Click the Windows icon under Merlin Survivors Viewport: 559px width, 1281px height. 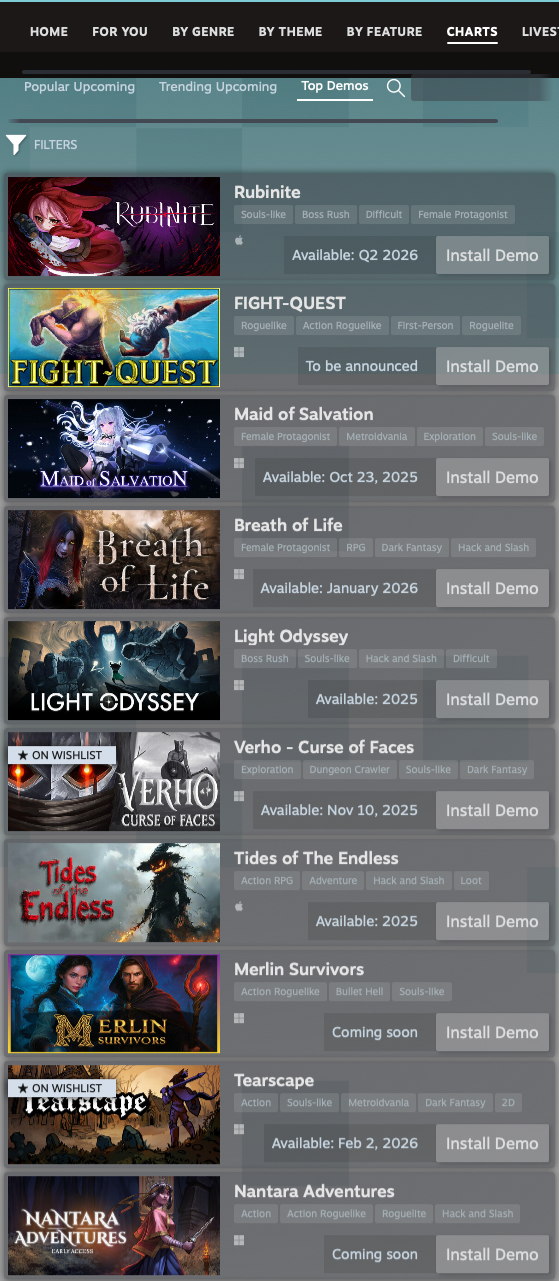(x=239, y=1018)
